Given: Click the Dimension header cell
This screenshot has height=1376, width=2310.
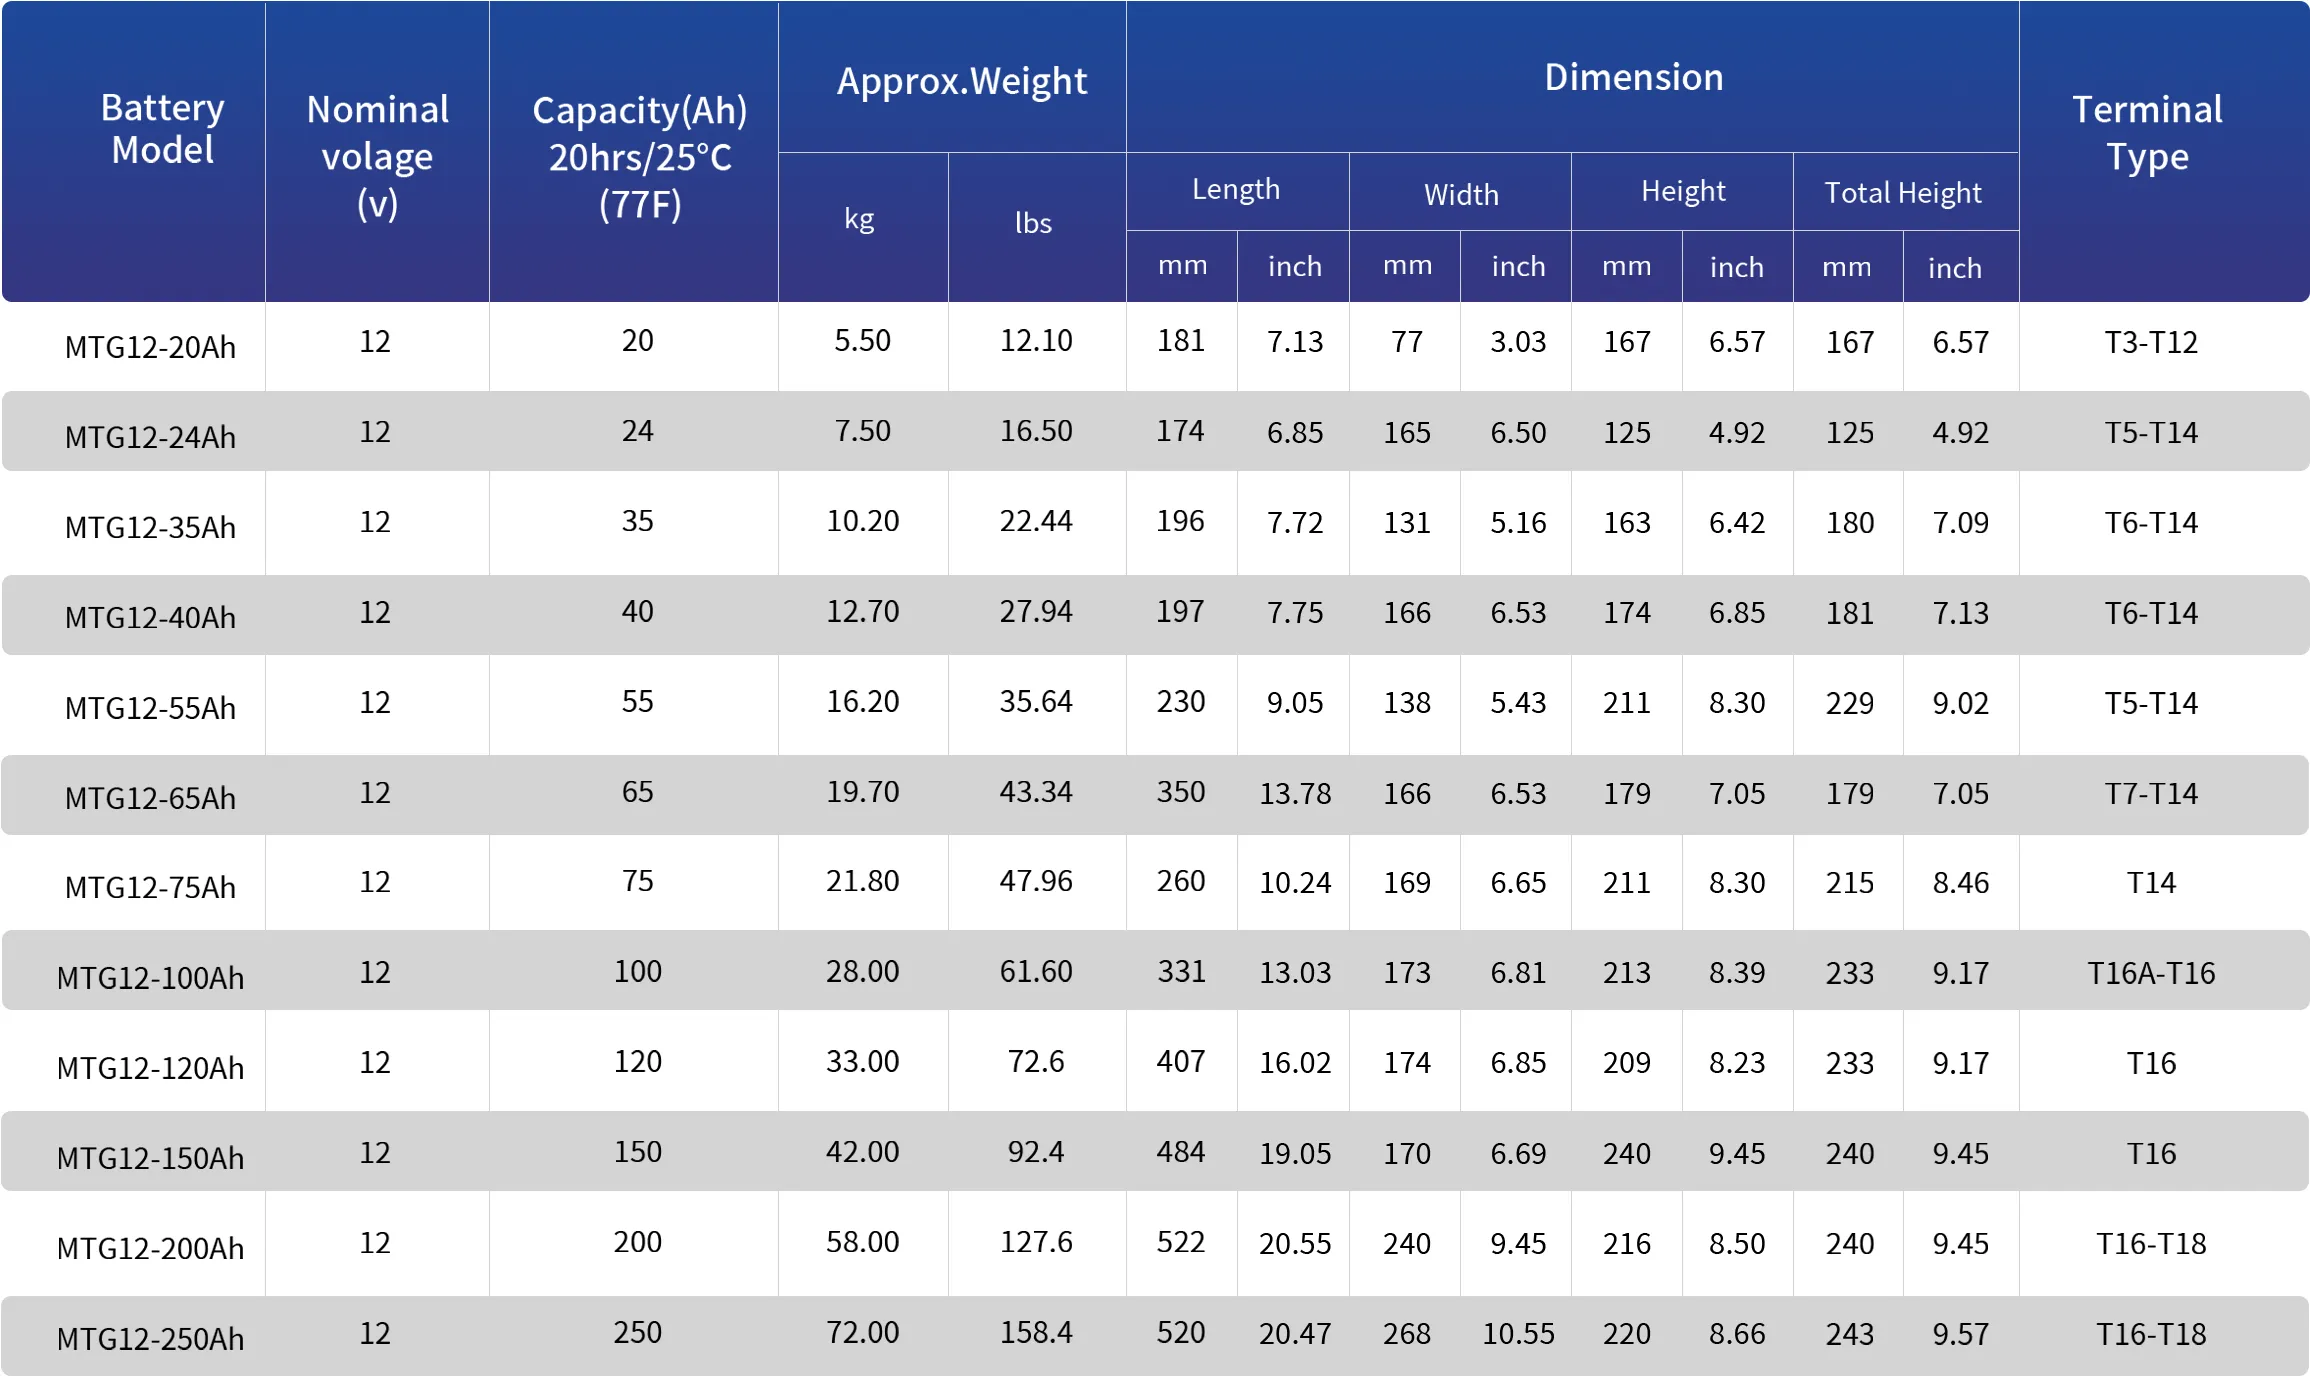Looking at the screenshot, I should (1633, 77).
